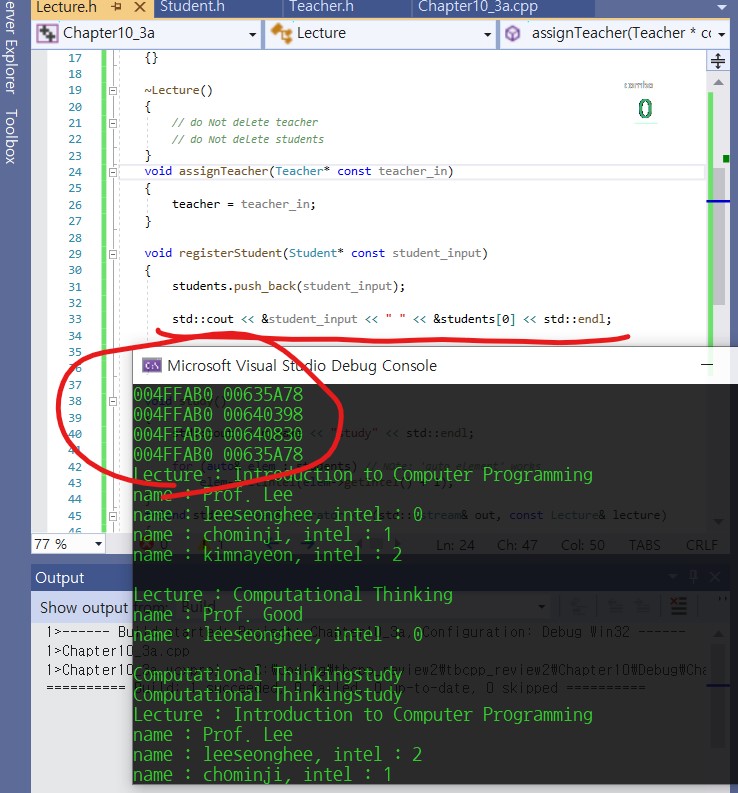Image resolution: width=738 pixels, height=793 pixels.
Task: Click the Lecture class icon in navigation bar
Action: 281,33
